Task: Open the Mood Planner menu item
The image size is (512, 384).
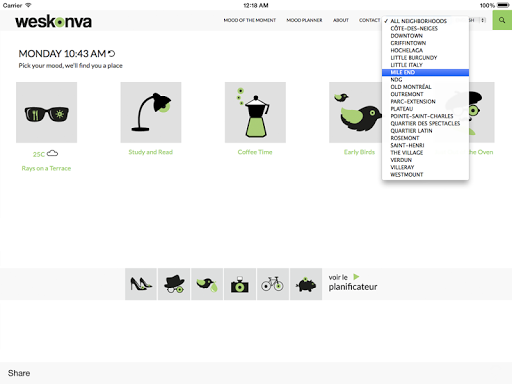Action: pos(304,20)
